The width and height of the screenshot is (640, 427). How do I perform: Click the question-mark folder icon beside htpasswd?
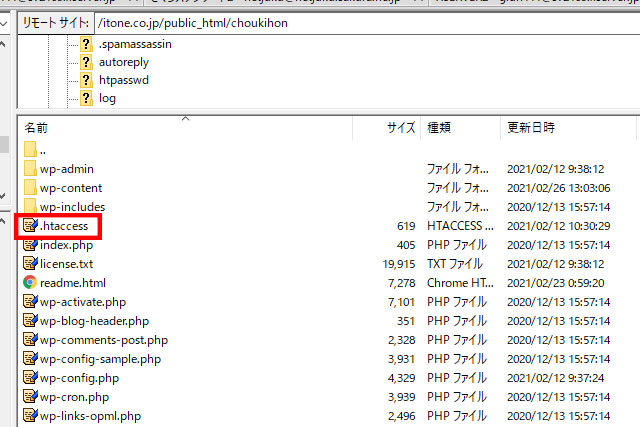pyautogui.click(x=86, y=80)
